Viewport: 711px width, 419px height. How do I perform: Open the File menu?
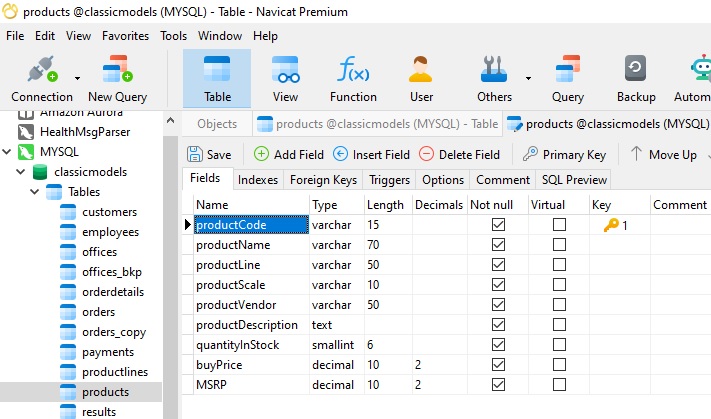15,36
